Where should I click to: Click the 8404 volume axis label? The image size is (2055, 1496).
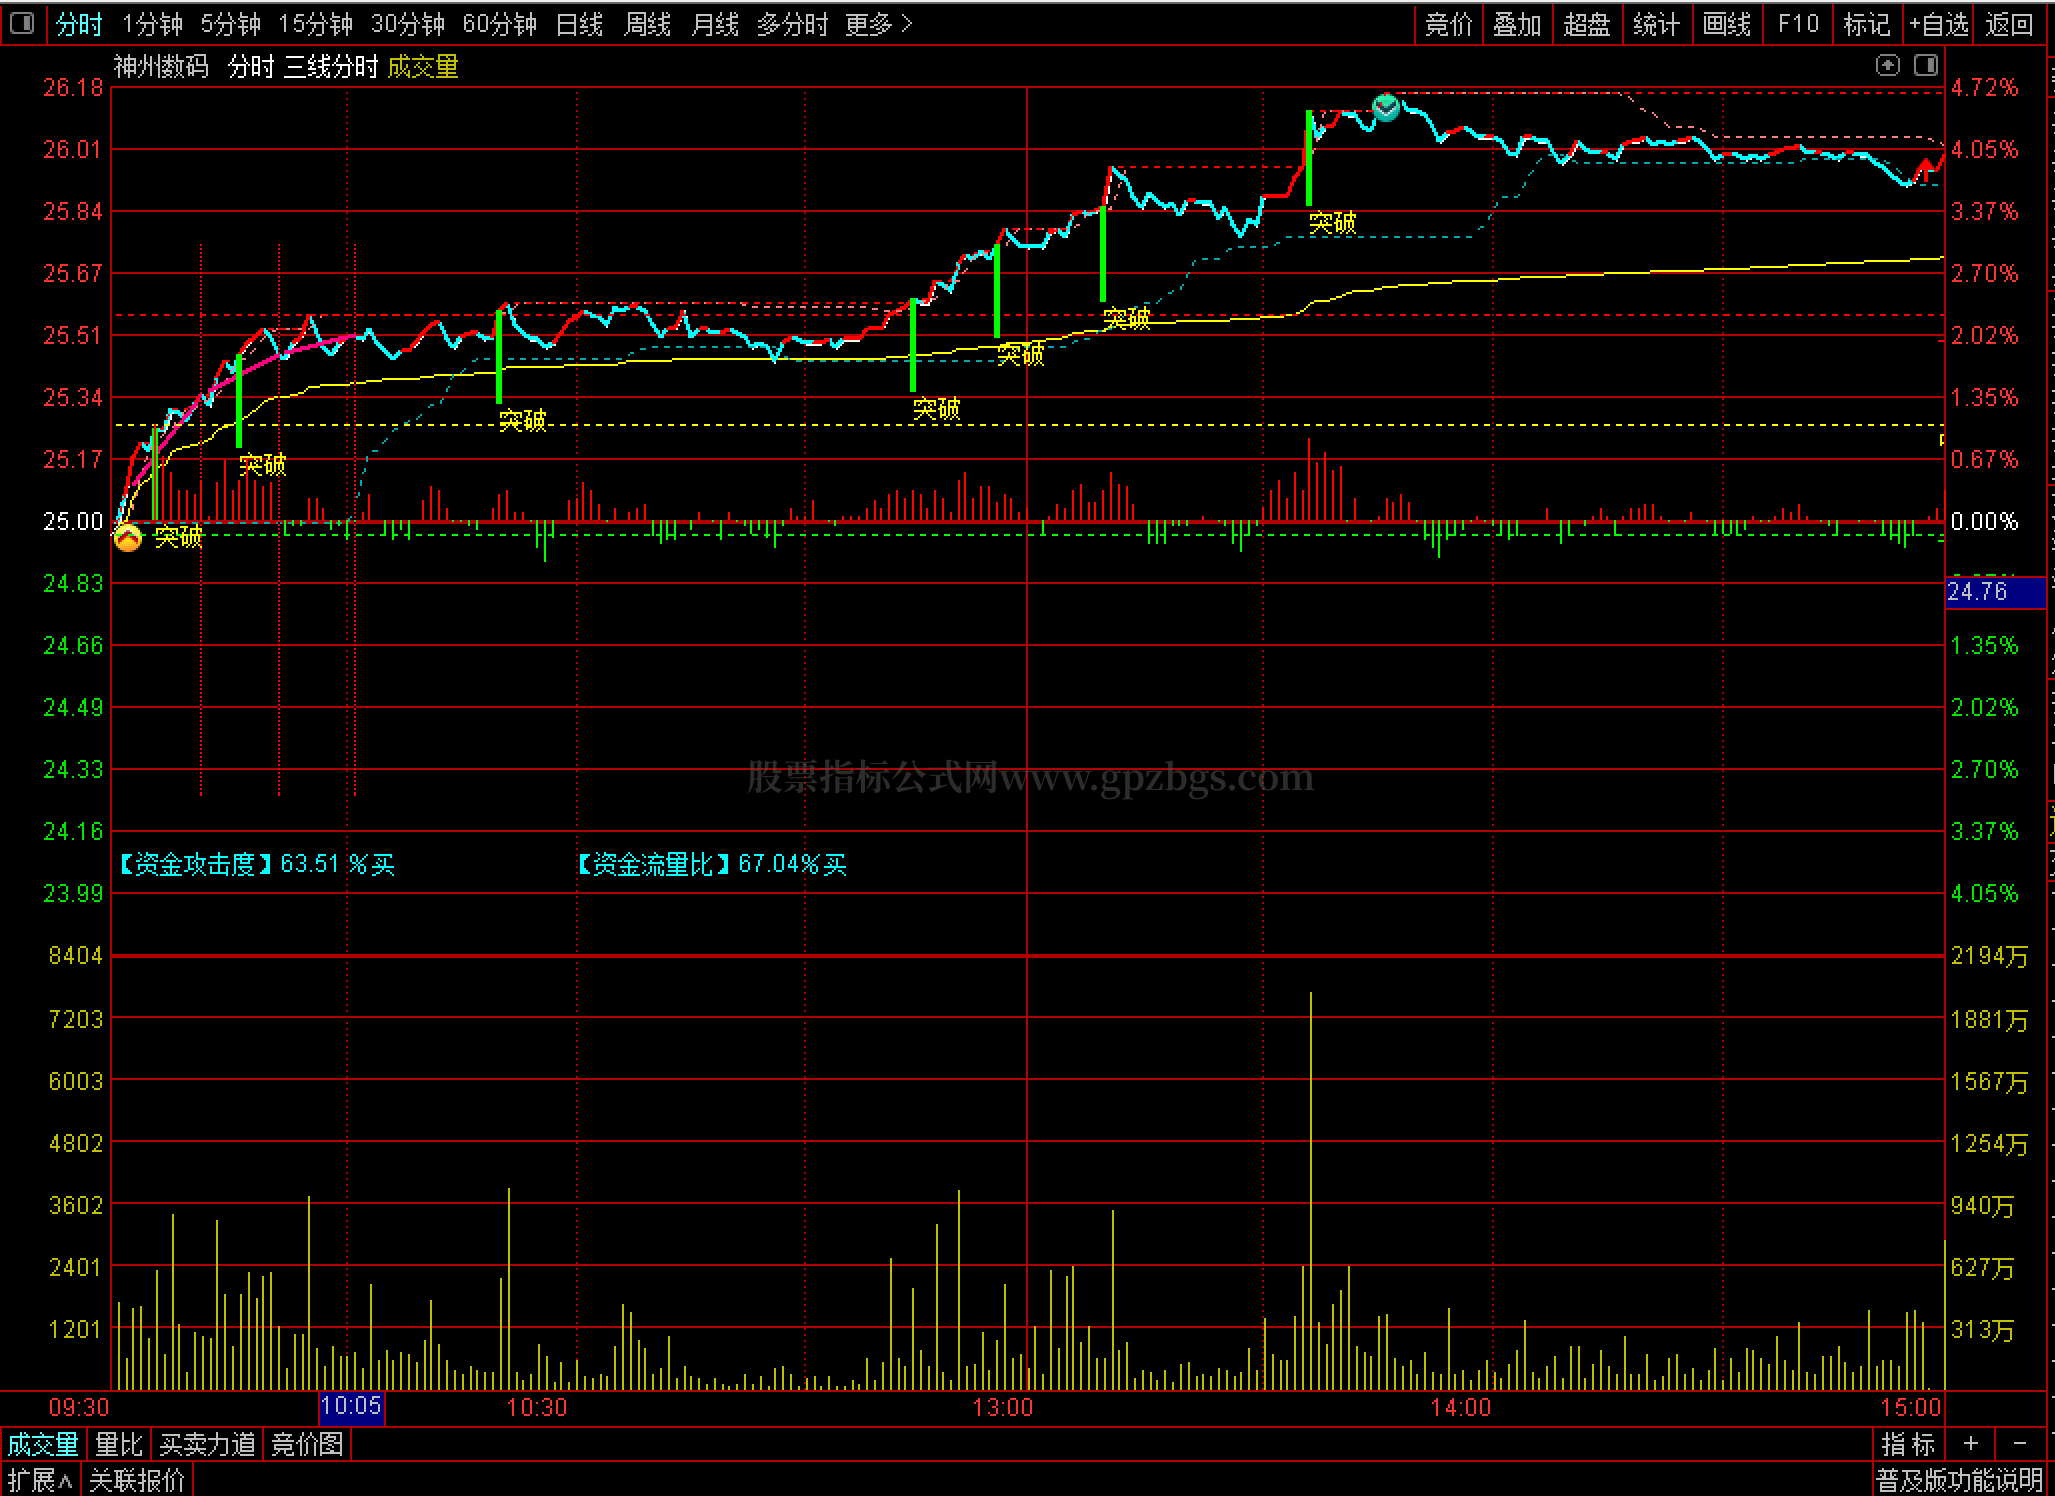click(x=76, y=956)
